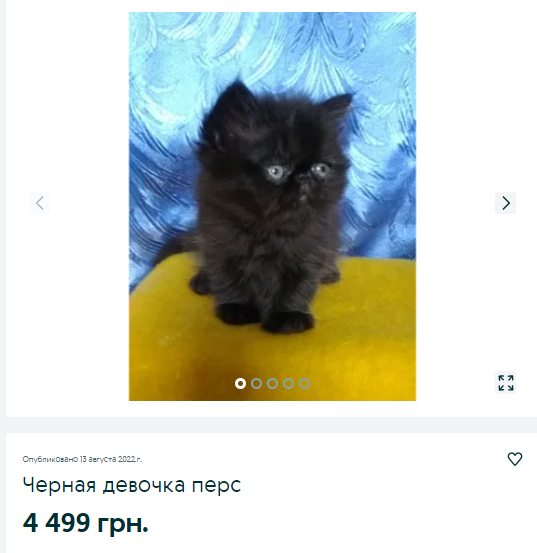Add listing to favorites with heart icon

[x=514, y=459]
